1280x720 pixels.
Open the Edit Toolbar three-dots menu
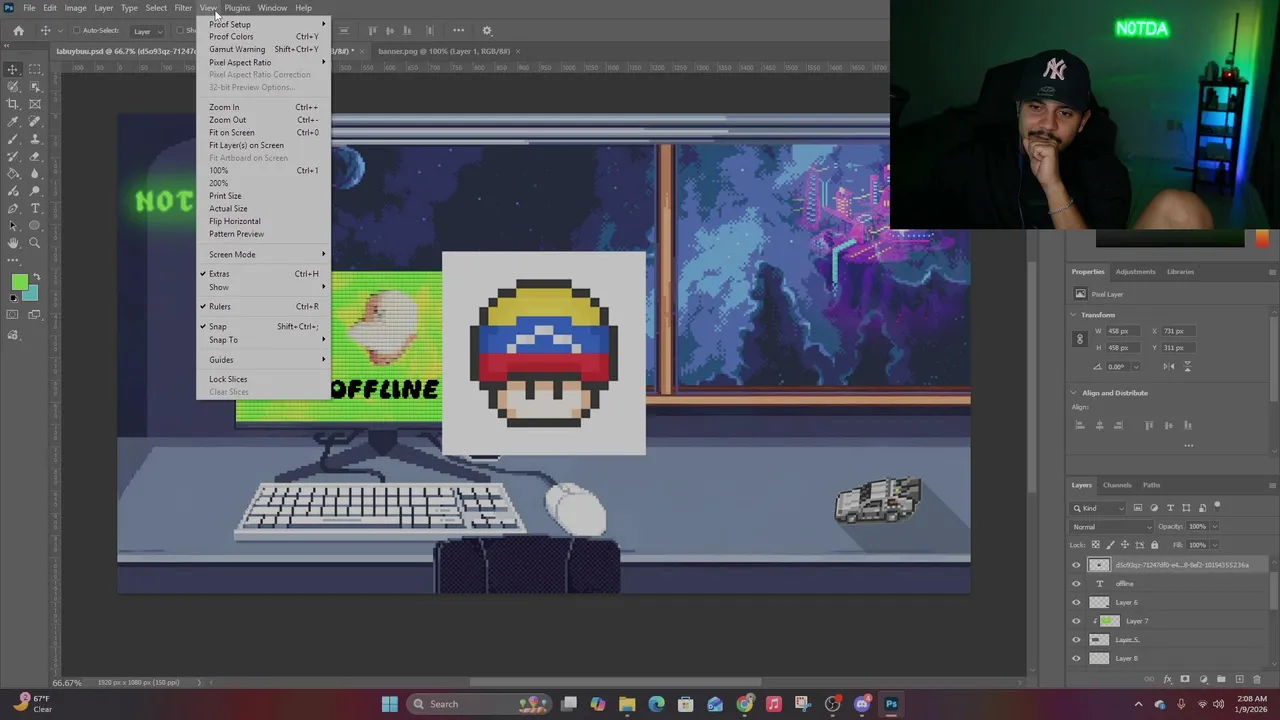tap(13, 260)
